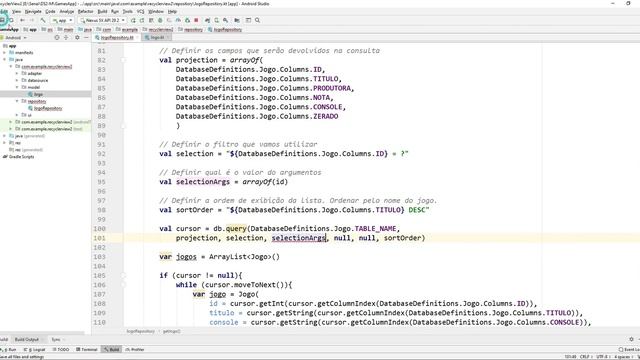Expand the ui package
This screenshot has width=640, height=360.
point(17,115)
